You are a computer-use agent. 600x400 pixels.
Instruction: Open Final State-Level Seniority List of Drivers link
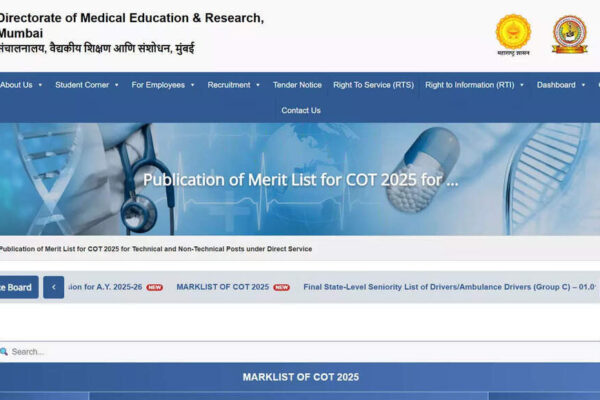coord(449,287)
